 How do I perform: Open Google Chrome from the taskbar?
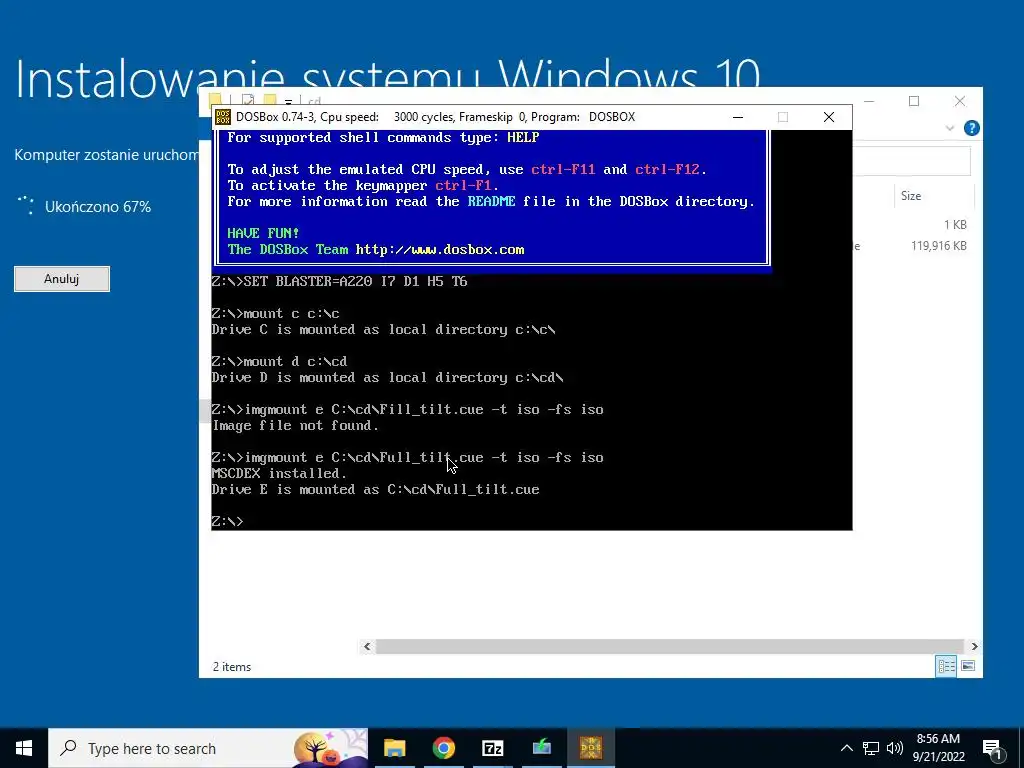point(443,748)
